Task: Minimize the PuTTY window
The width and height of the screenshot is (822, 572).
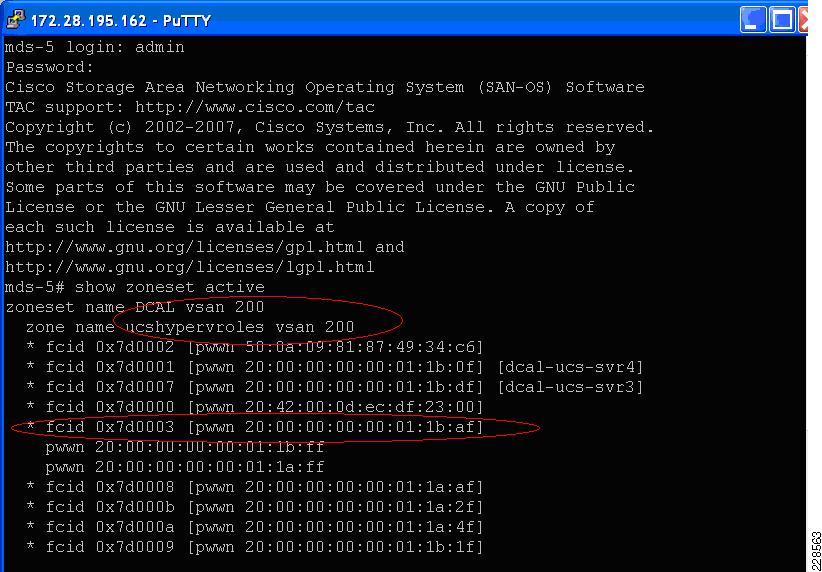Action: click(x=753, y=19)
